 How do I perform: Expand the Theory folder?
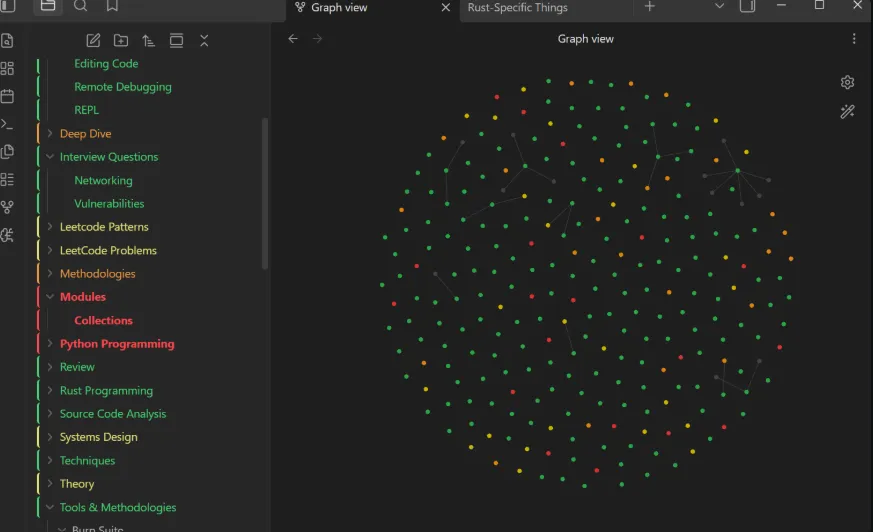(50, 484)
